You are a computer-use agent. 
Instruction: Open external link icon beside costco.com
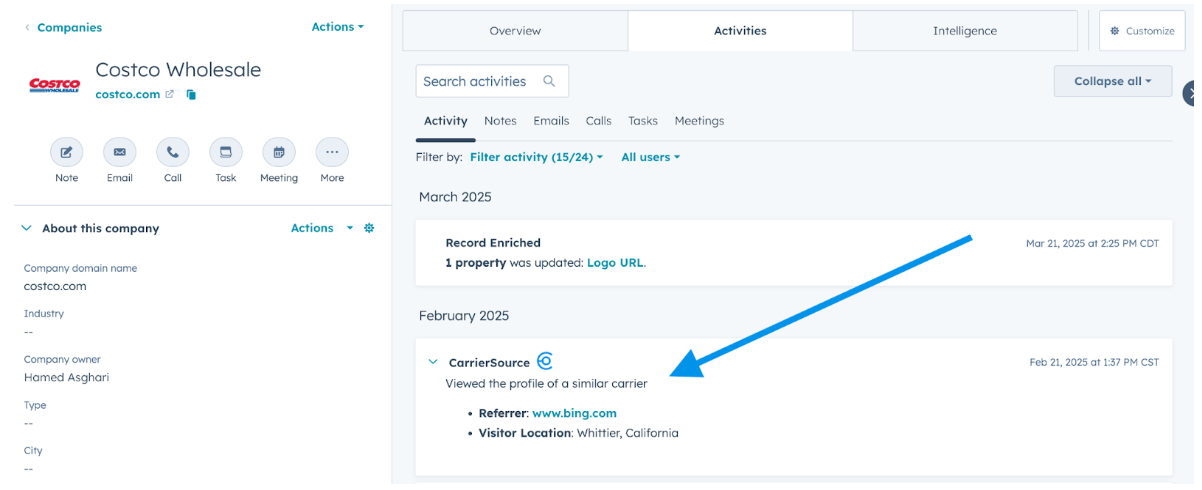[169, 94]
